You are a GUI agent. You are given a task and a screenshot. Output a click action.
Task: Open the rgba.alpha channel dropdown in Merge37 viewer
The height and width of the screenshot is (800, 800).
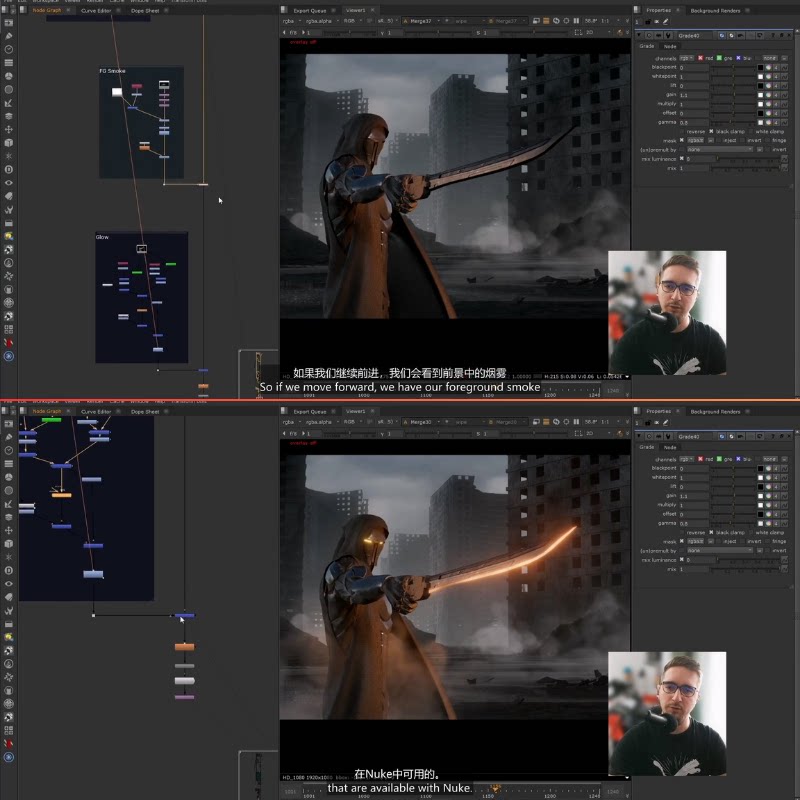(321, 21)
